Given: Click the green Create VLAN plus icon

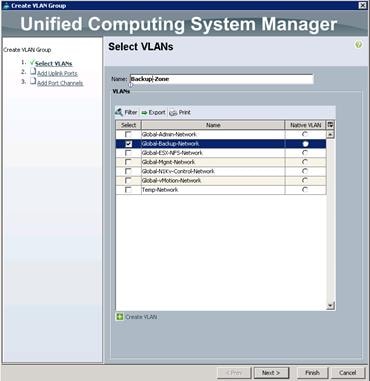Looking at the screenshot, I should click(120, 317).
